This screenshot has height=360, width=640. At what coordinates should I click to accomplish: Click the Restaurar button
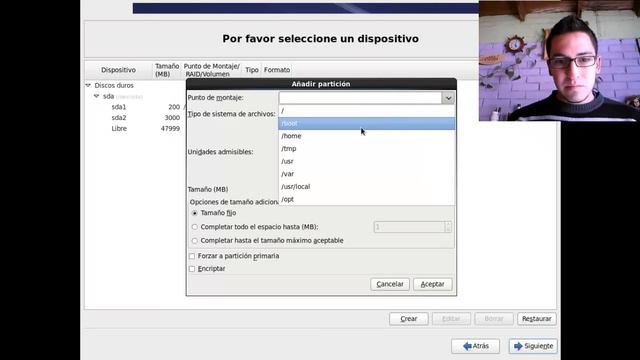click(537, 319)
